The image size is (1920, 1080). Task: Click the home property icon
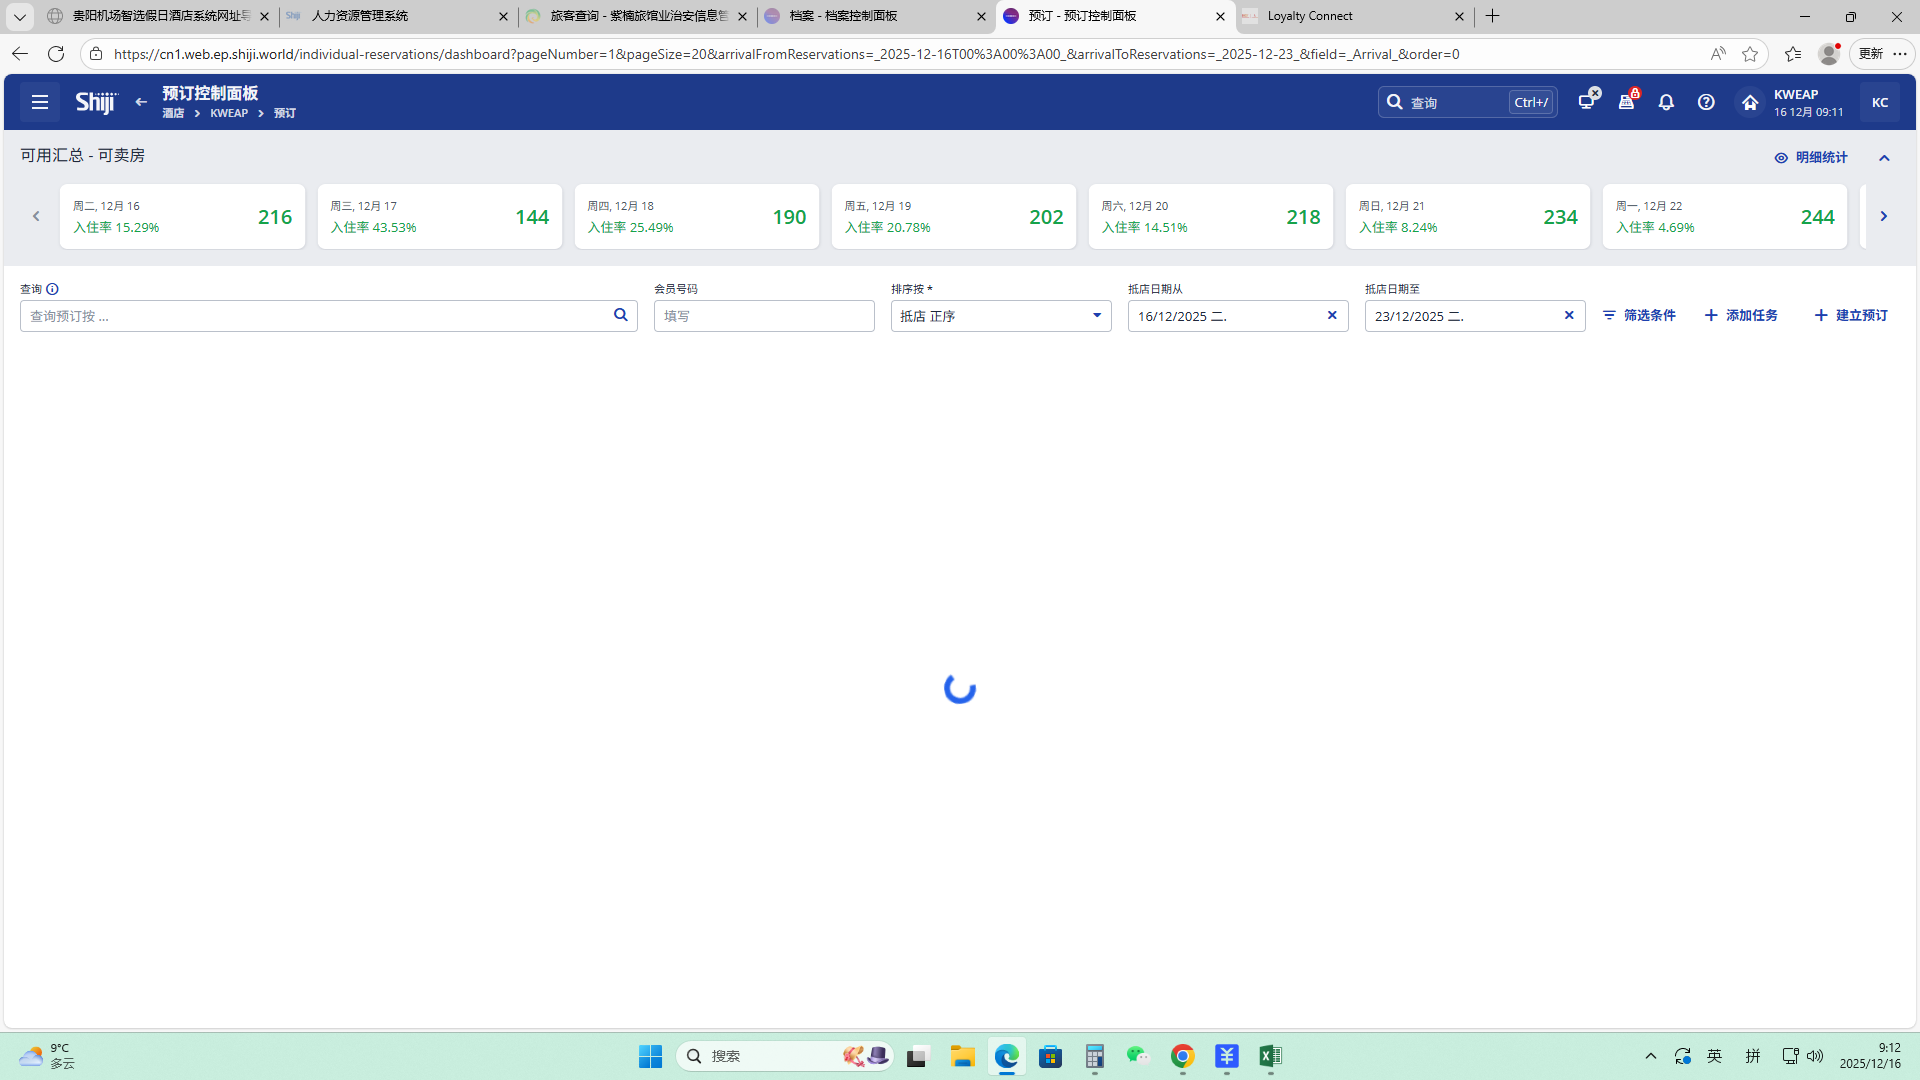(x=1750, y=102)
